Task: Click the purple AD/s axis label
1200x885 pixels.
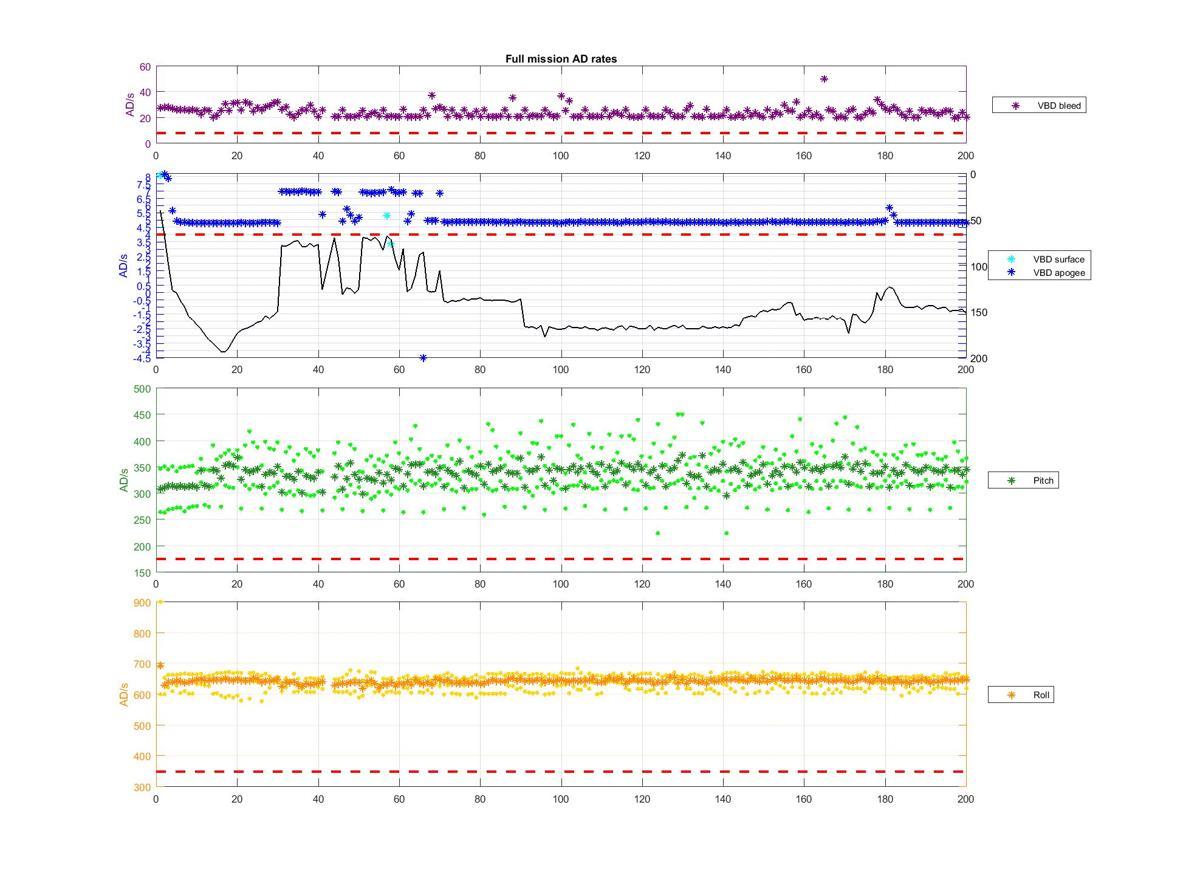Action: (x=129, y=106)
